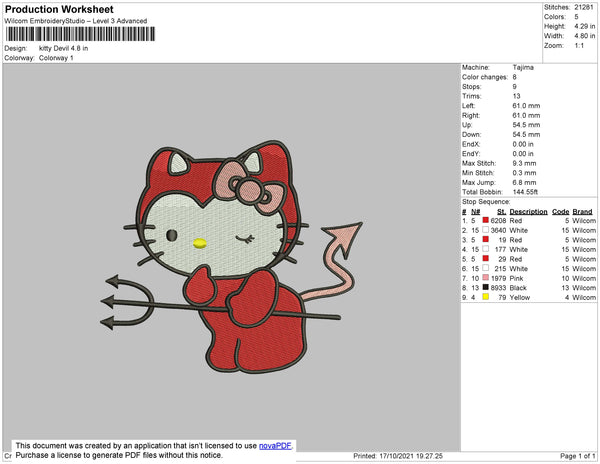
Task: Select the 'Pink' description in stop 7
Action: point(516,278)
